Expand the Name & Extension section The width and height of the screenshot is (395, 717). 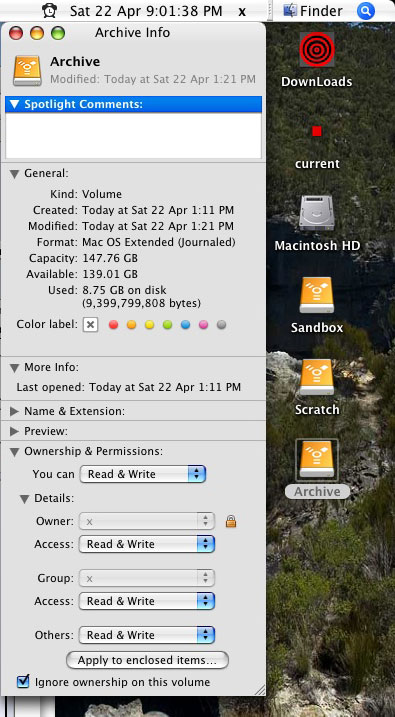coord(15,412)
